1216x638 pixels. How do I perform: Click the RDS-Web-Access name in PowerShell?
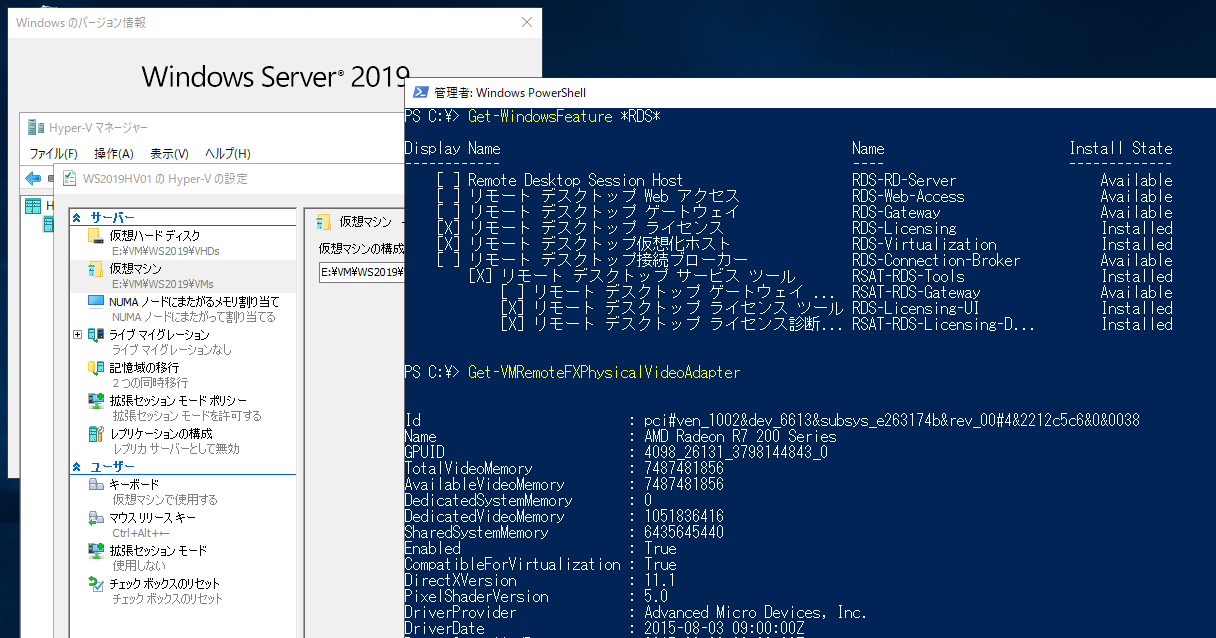[908, 197]
